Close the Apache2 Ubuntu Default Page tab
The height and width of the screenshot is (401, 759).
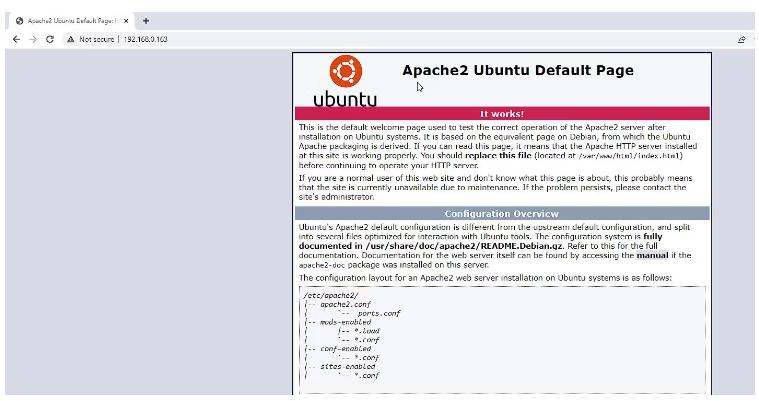click(x=126, y=21)
